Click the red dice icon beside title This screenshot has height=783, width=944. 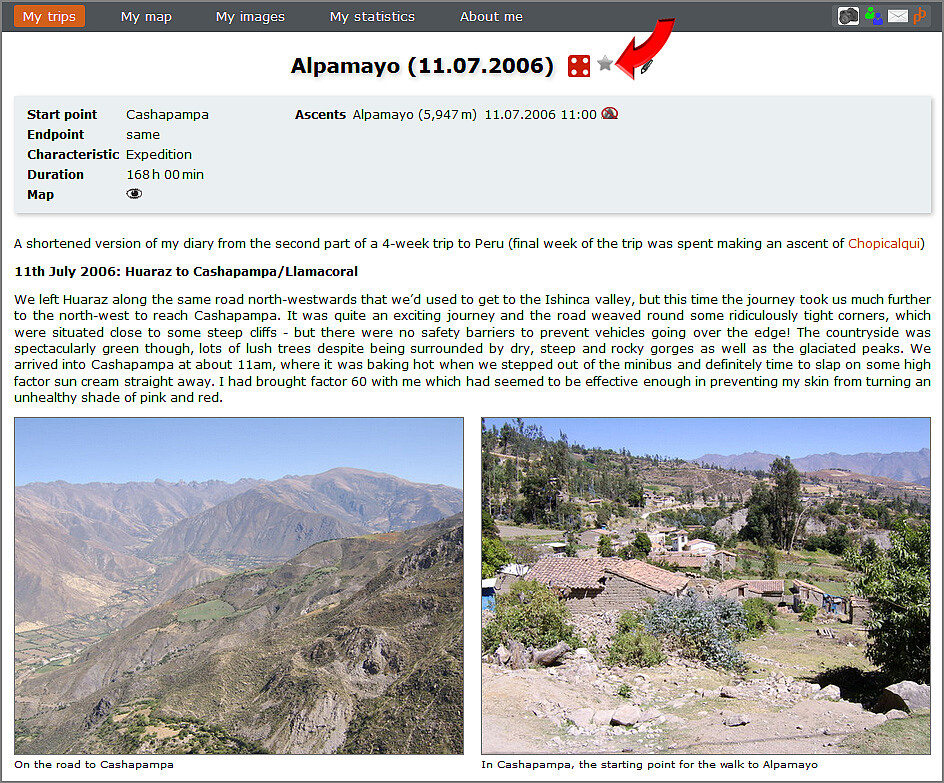(x=579, y=66)
